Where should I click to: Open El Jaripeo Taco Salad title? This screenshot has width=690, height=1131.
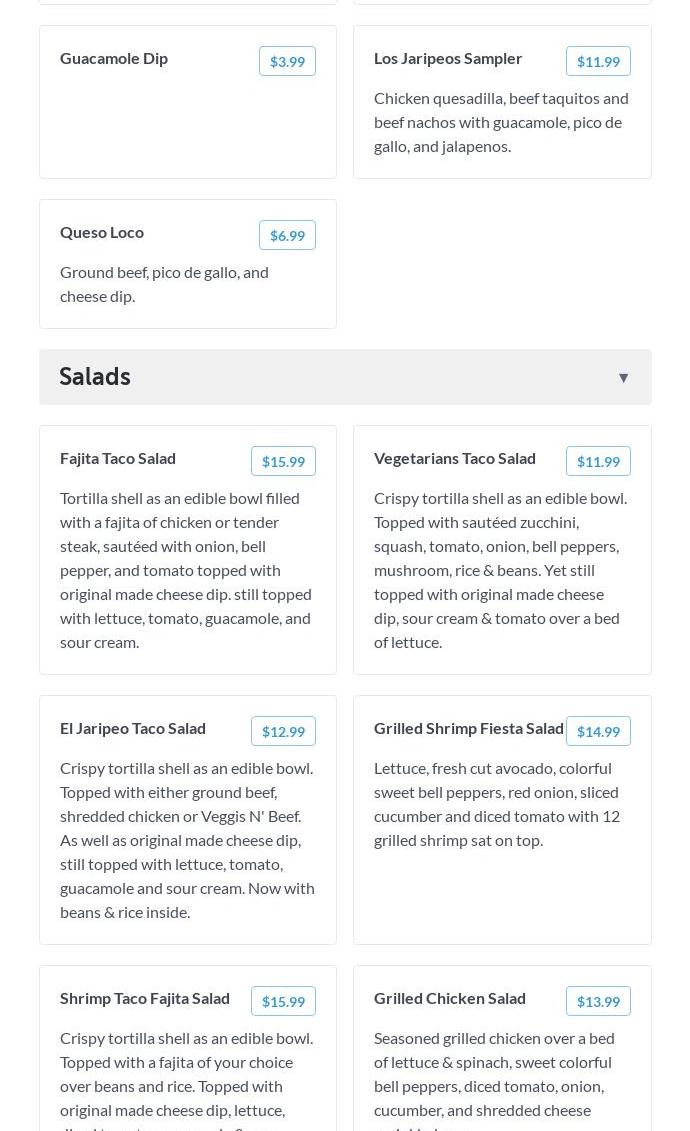click(133, 728)
